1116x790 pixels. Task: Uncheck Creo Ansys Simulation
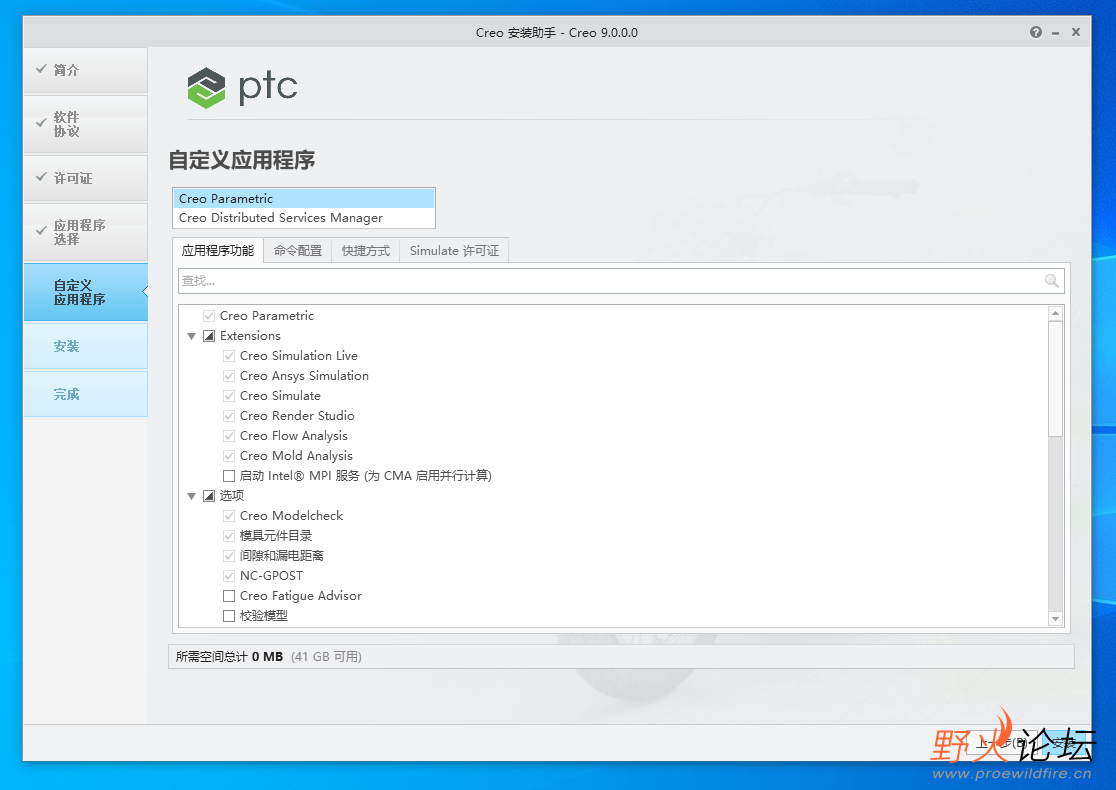[229, 375]
